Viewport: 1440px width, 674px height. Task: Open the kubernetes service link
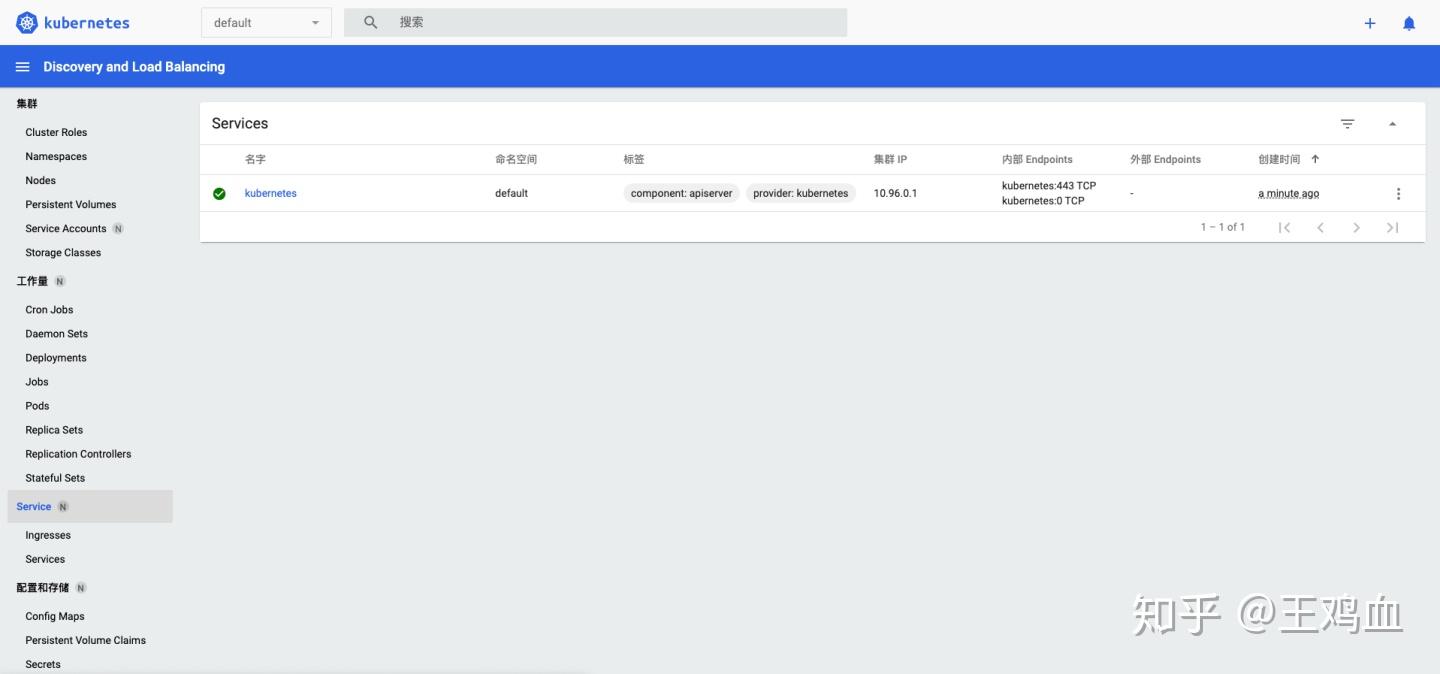coord(270,193)
